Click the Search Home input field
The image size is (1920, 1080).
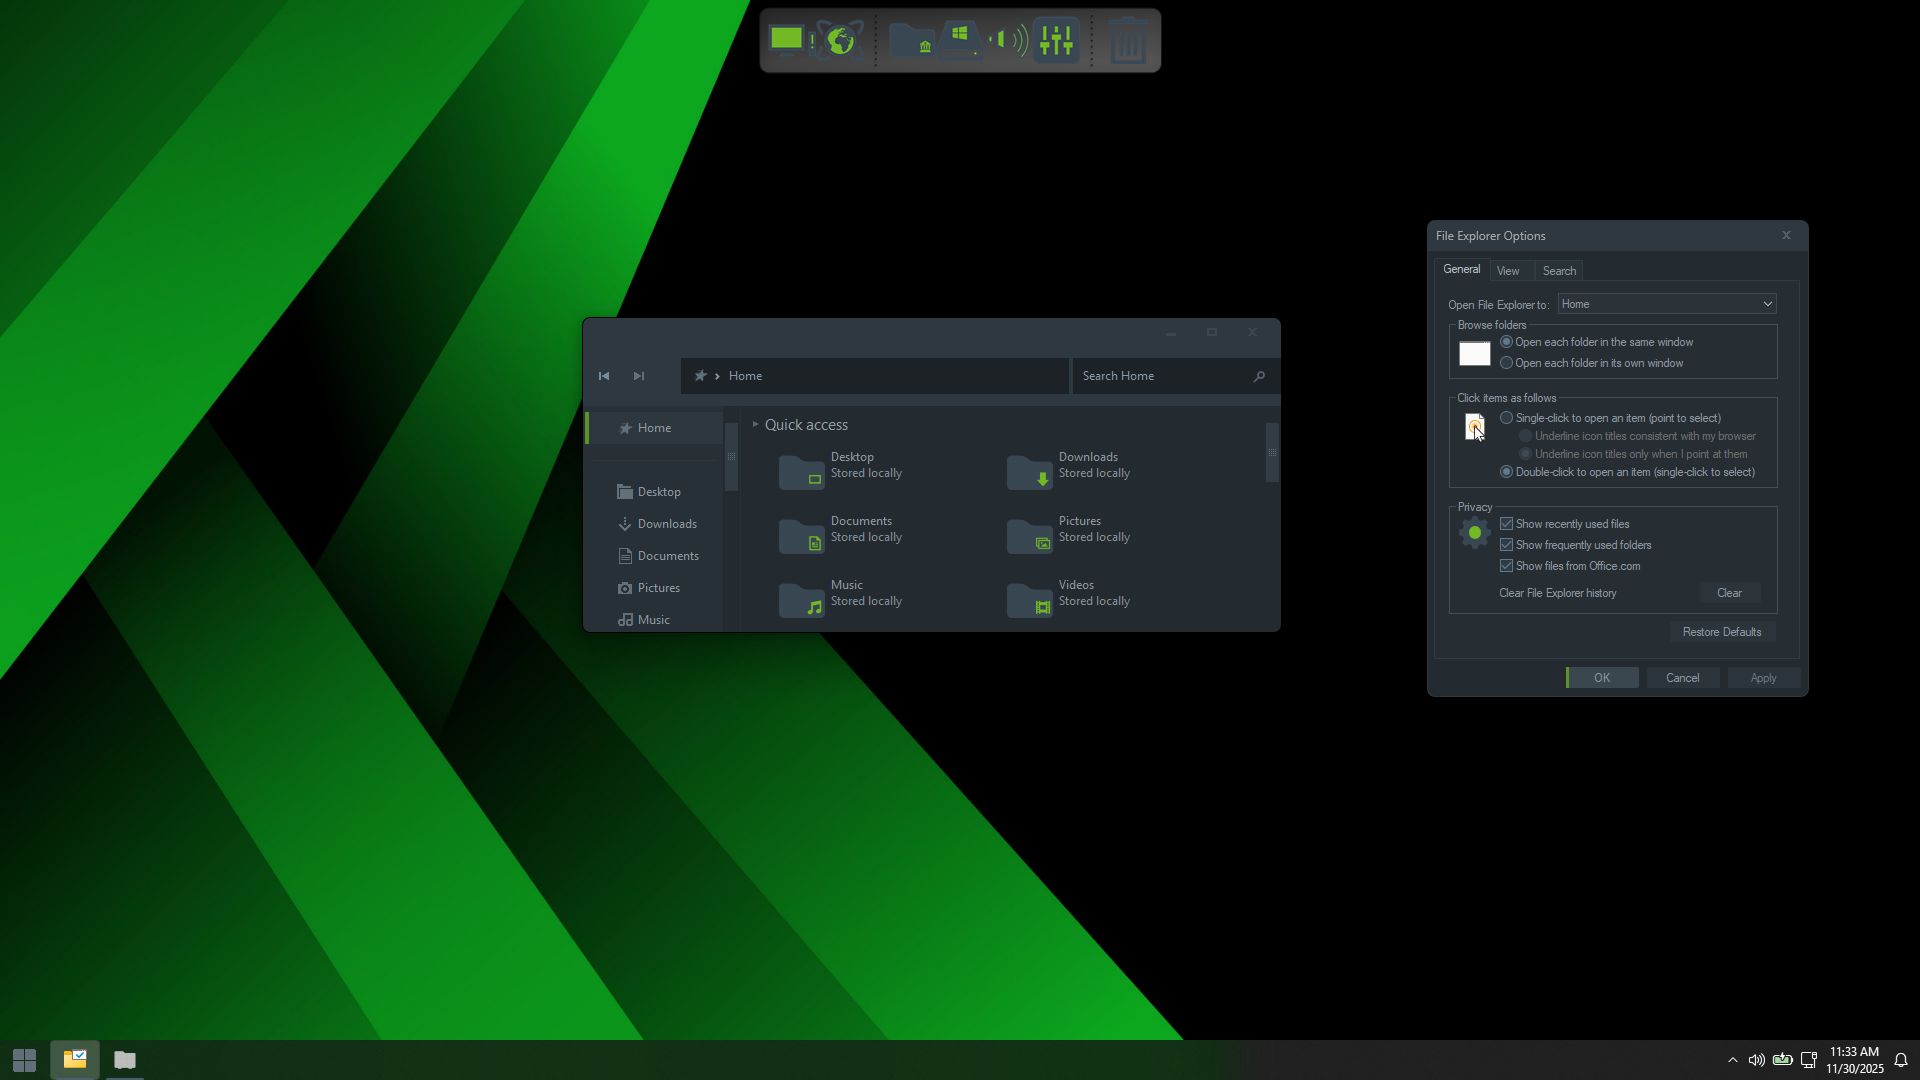(1163, 376)
